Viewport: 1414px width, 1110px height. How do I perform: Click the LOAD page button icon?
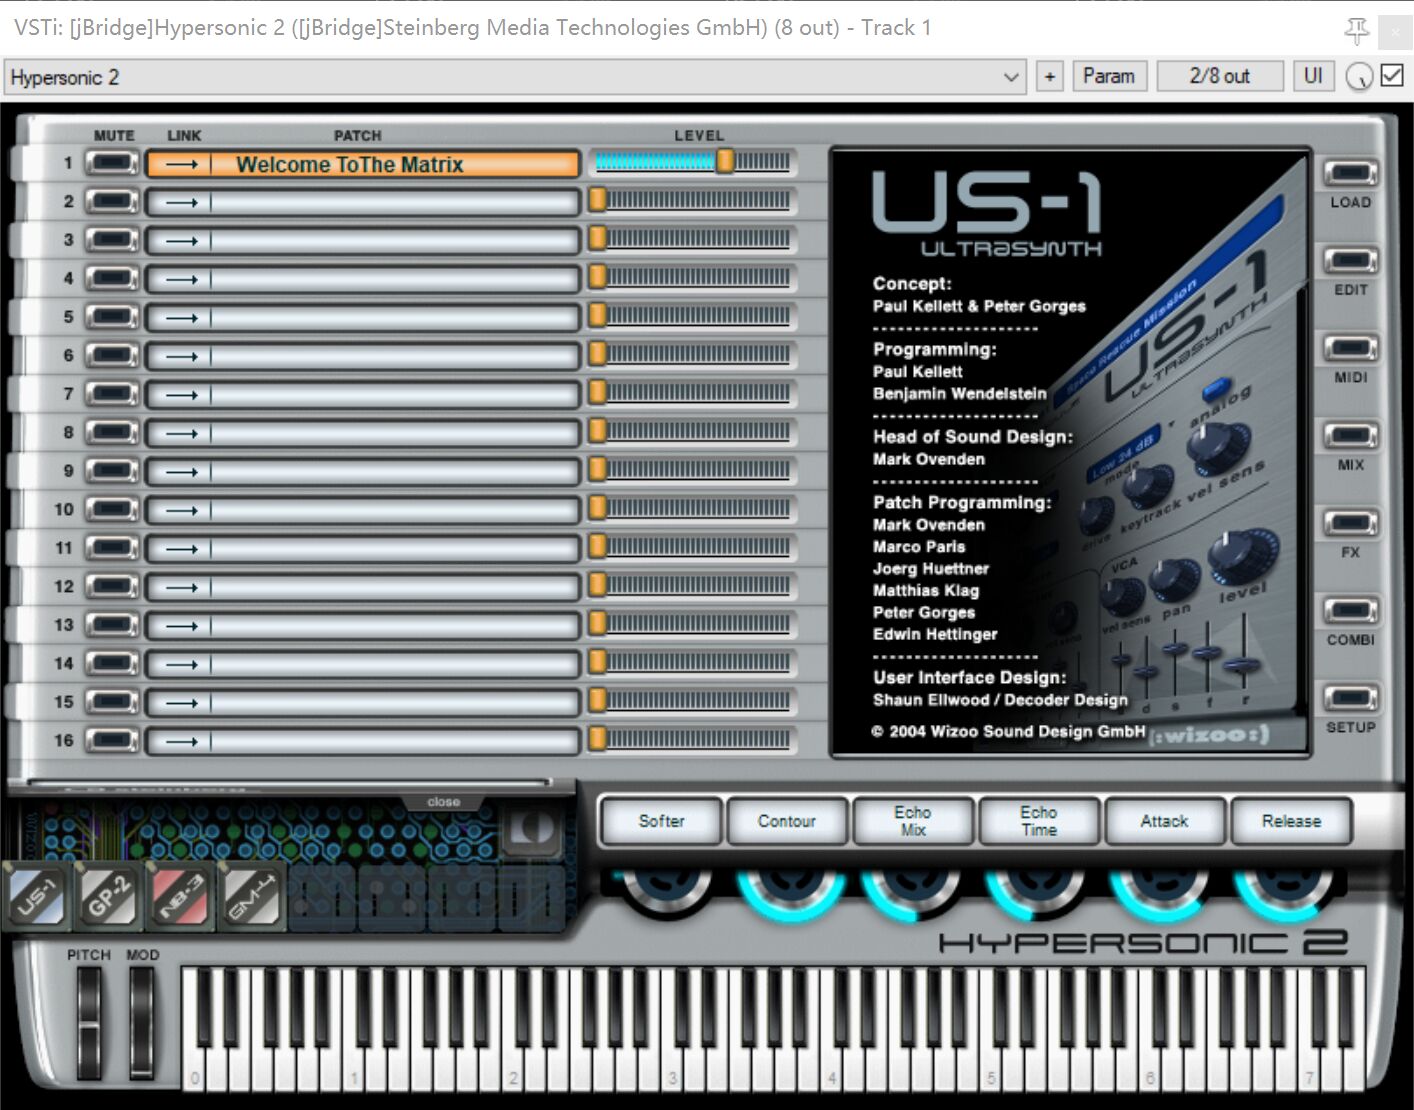click(1350, 174)
